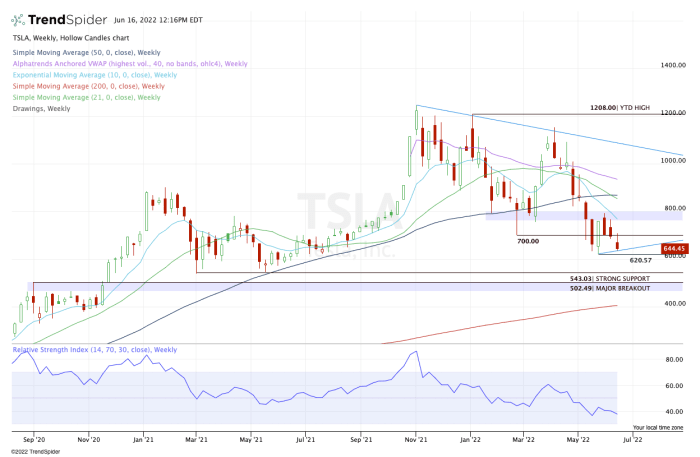Select Simple Moving Average (200) legend entry

point(88,86)
